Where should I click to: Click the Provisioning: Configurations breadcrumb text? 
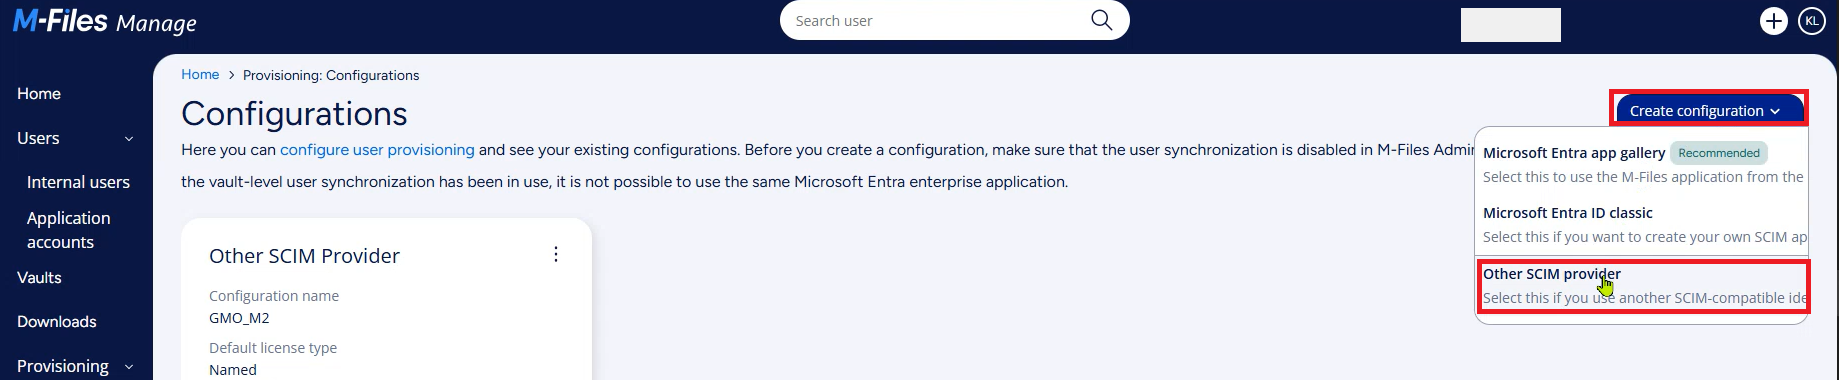pos(331,75)
